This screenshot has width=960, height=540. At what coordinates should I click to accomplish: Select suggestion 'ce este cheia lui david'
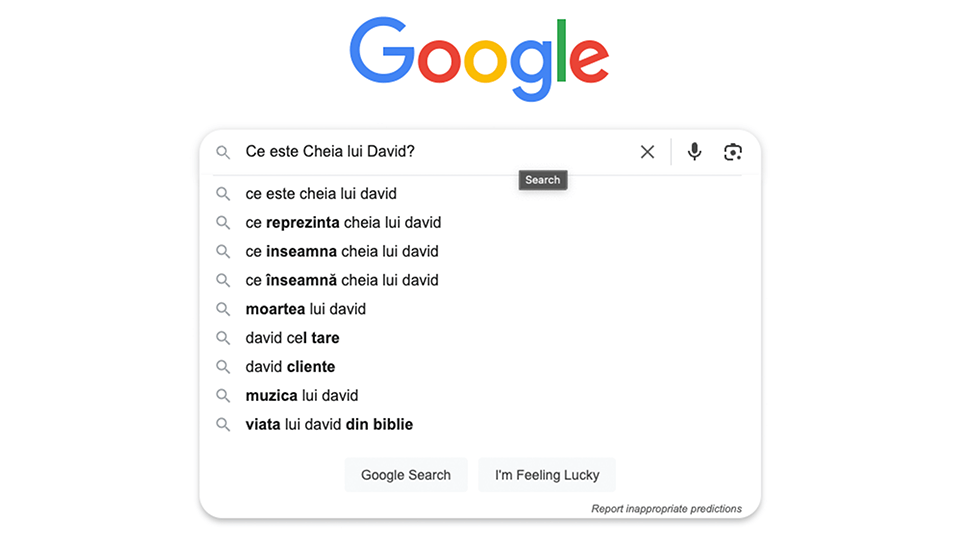[x=321, y=194]
